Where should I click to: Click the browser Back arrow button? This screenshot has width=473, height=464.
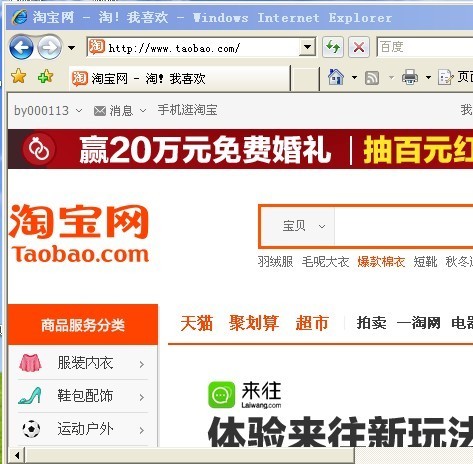click(x=21, y=47)
